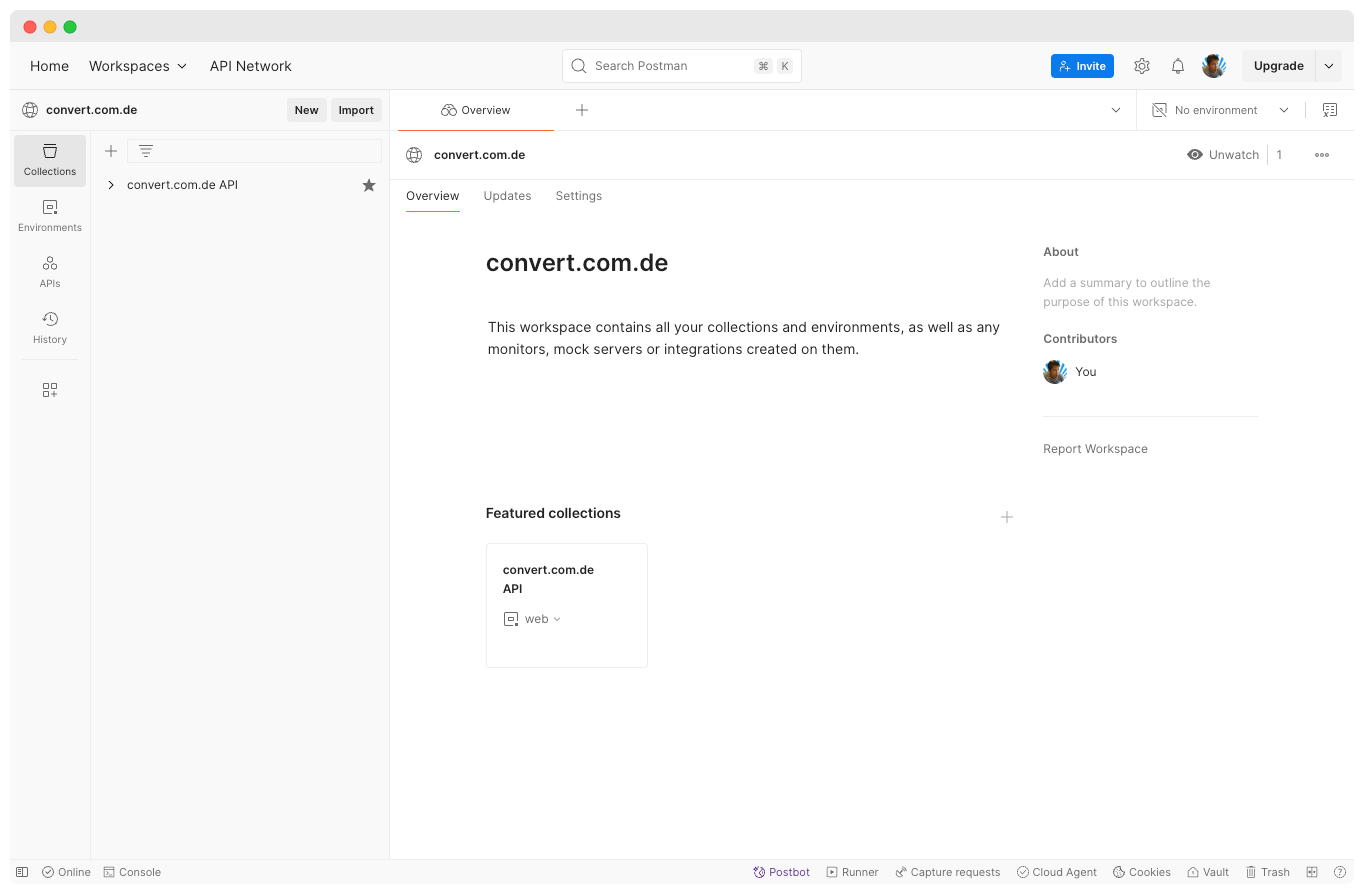1364x894 pixels.
Task: Open the settings gear icon
Action: [x=1142, y=66]
